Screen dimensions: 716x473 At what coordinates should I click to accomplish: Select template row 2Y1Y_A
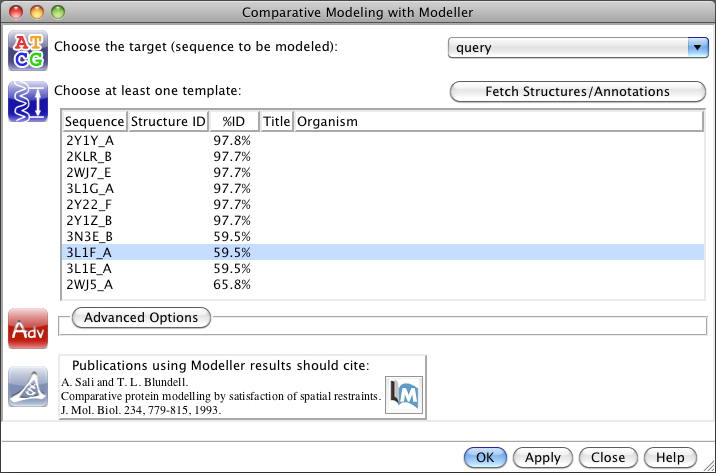tap(90, 141)
